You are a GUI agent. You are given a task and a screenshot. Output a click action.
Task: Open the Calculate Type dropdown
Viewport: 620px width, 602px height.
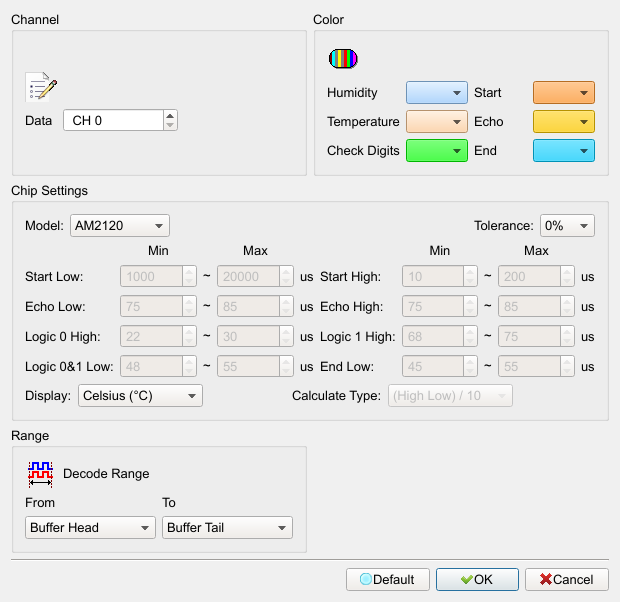(450, 396)
